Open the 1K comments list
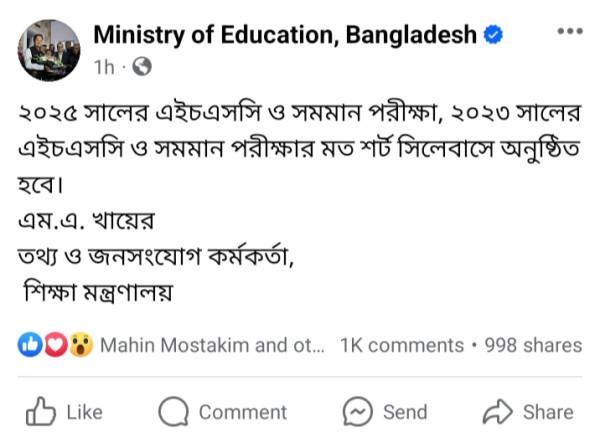600x442 pixels. [402, 345]
